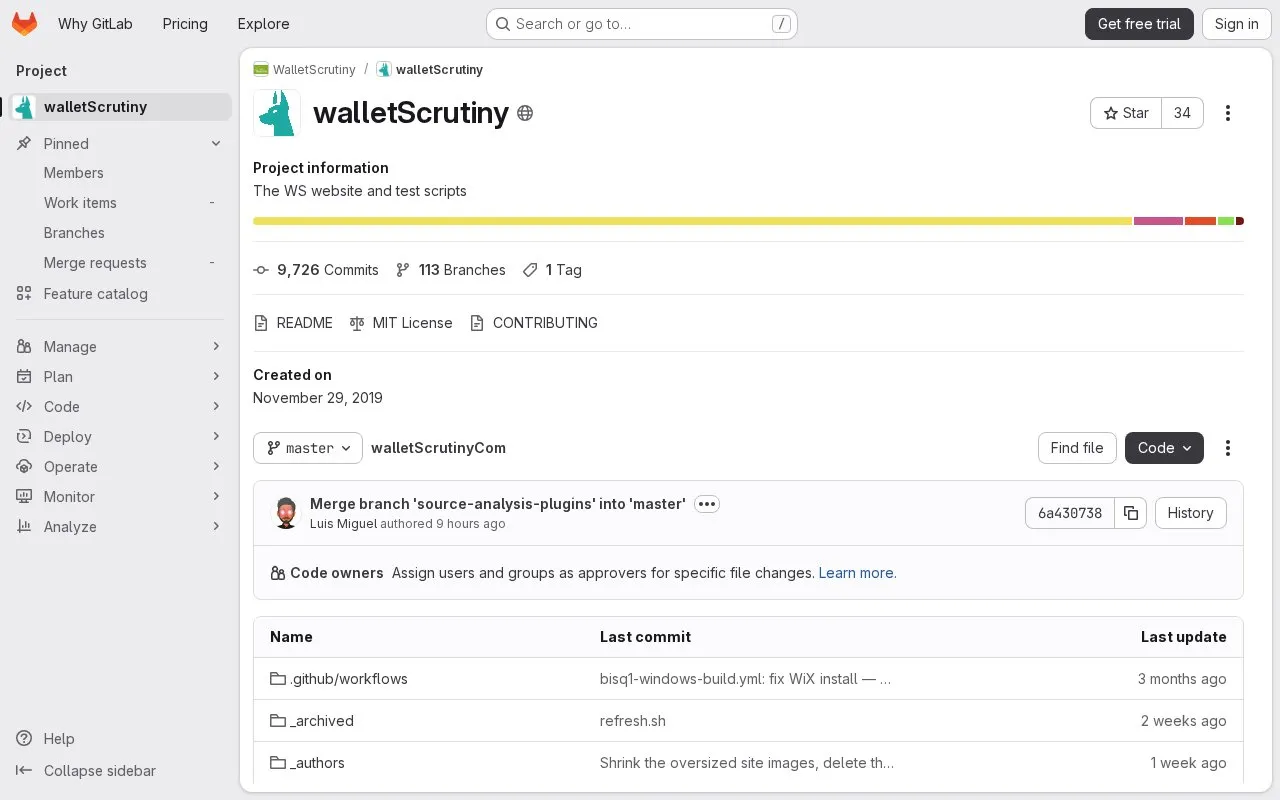Collapse the Pinned section
The image size is (1280, 800).
pos(120,144)
